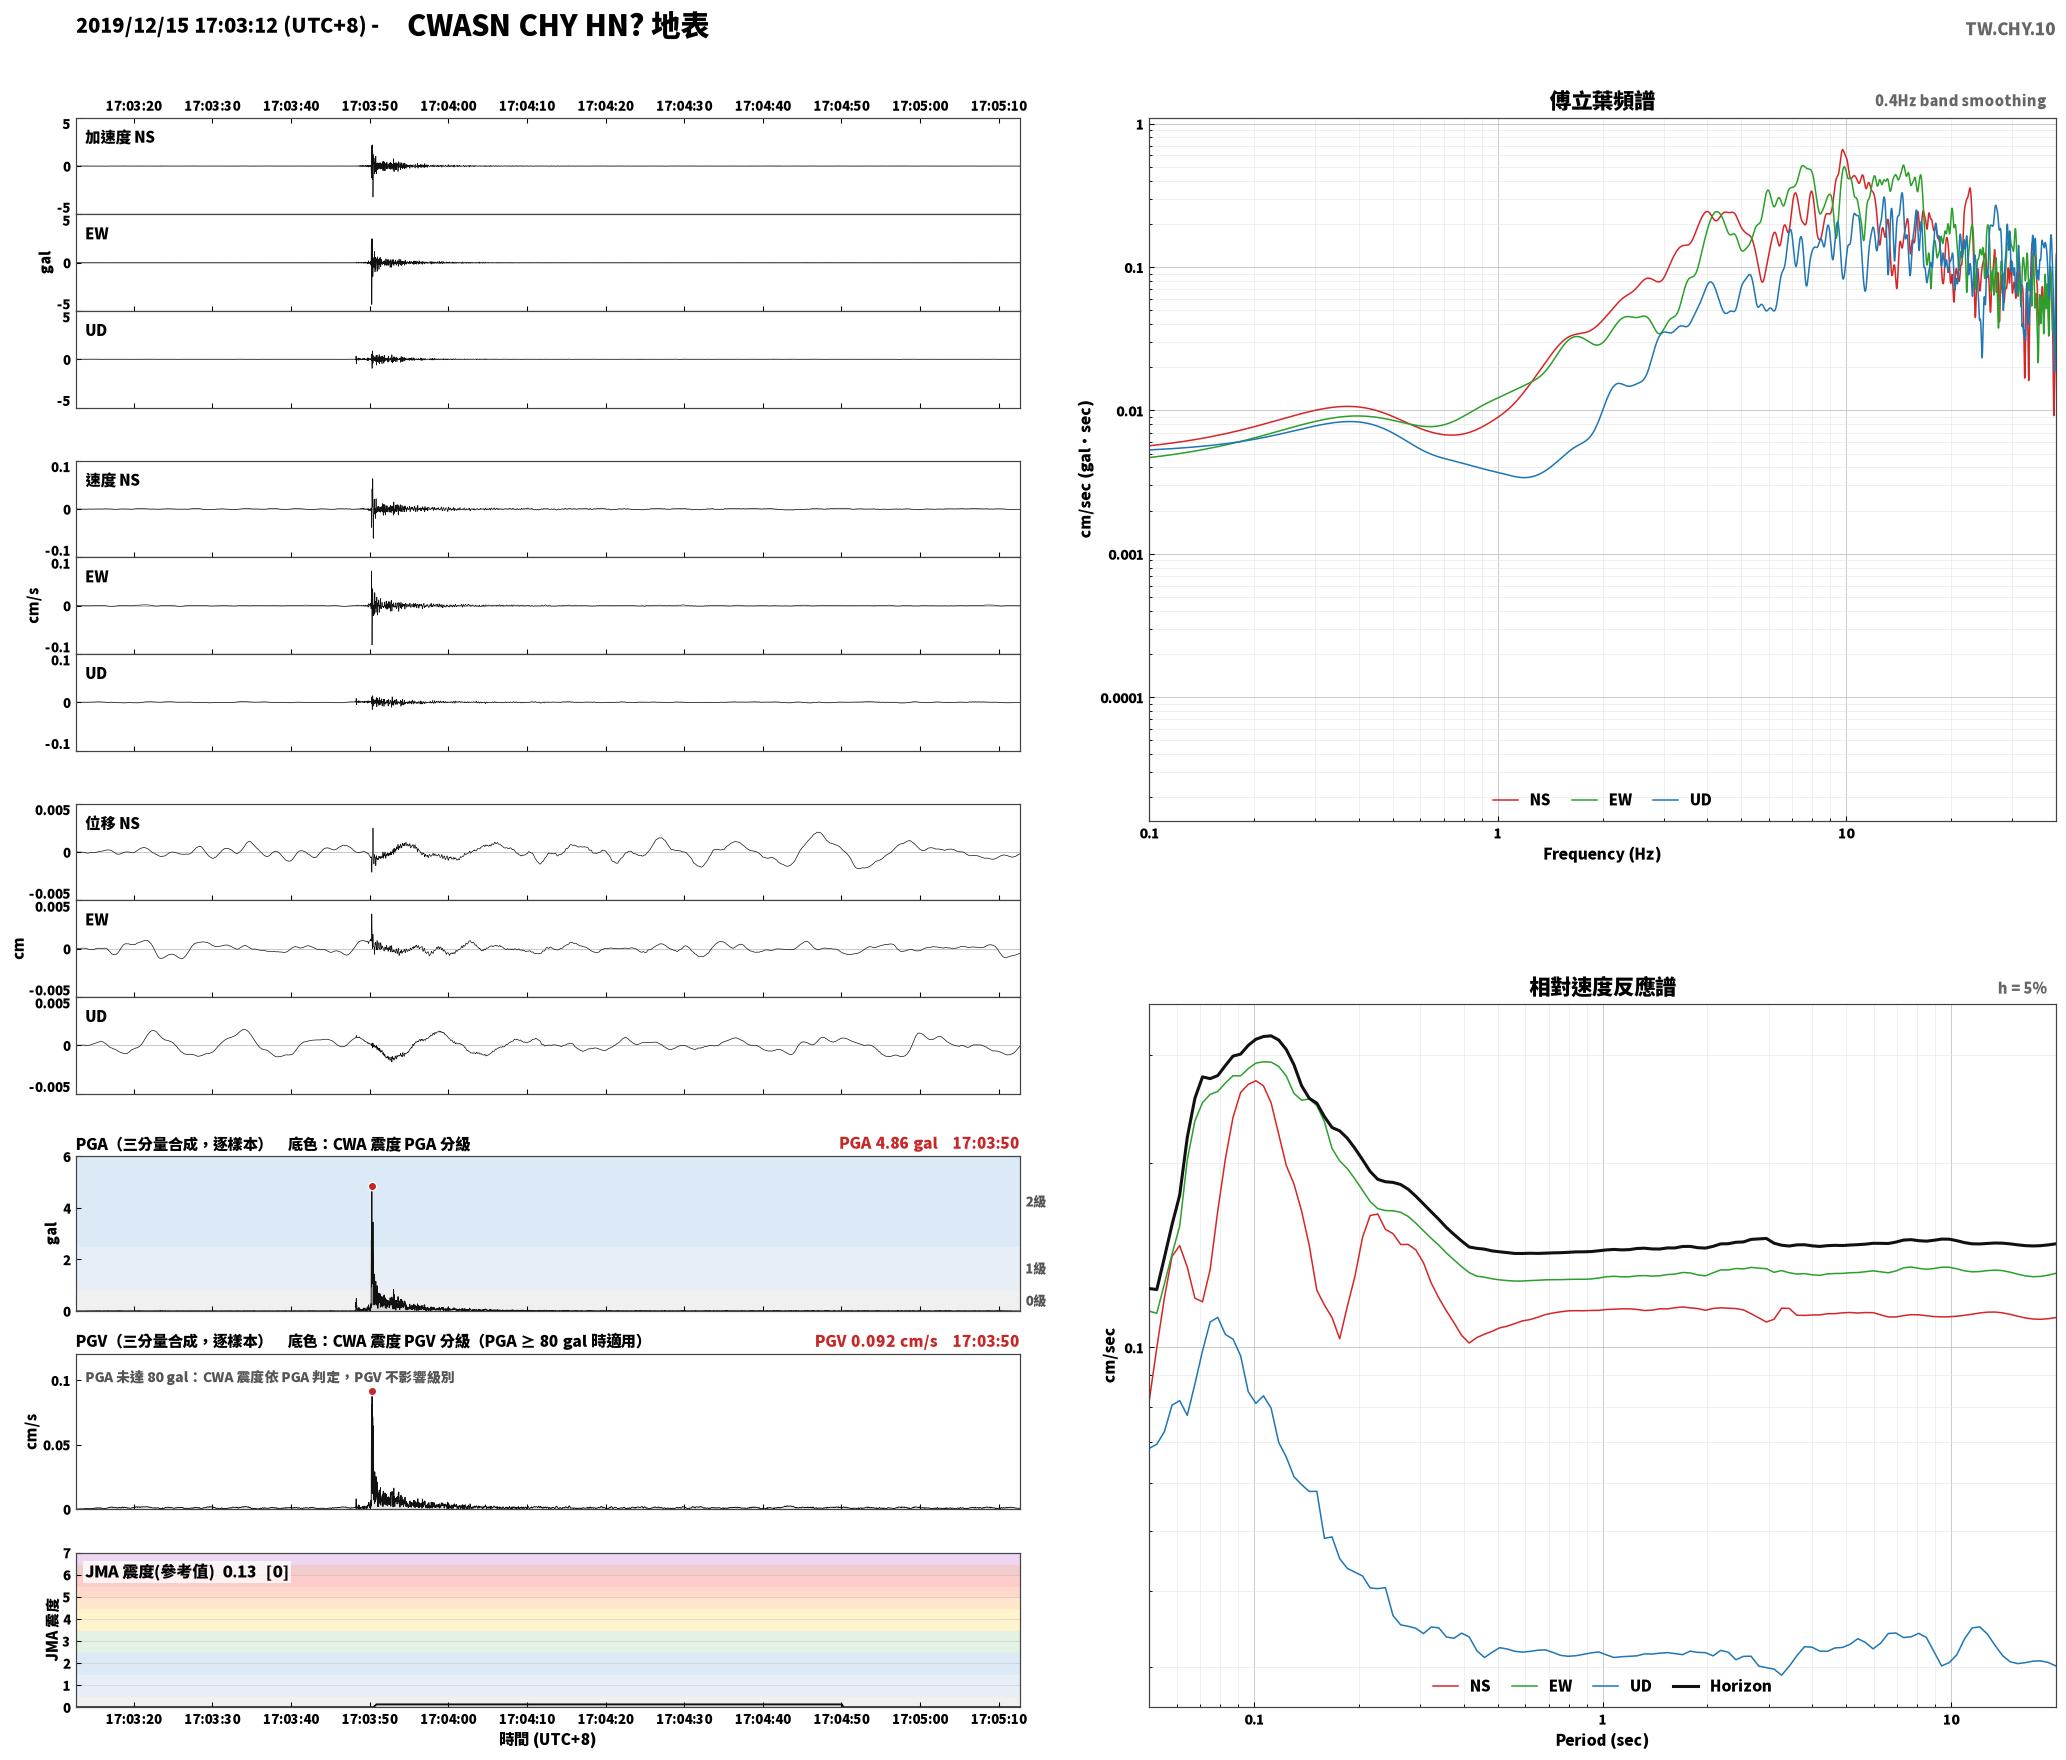Screen dimensions: 2066x1760
Task: Select the EW legend entry in Fourier spectrum
Action: click(x=1602, y=800)
